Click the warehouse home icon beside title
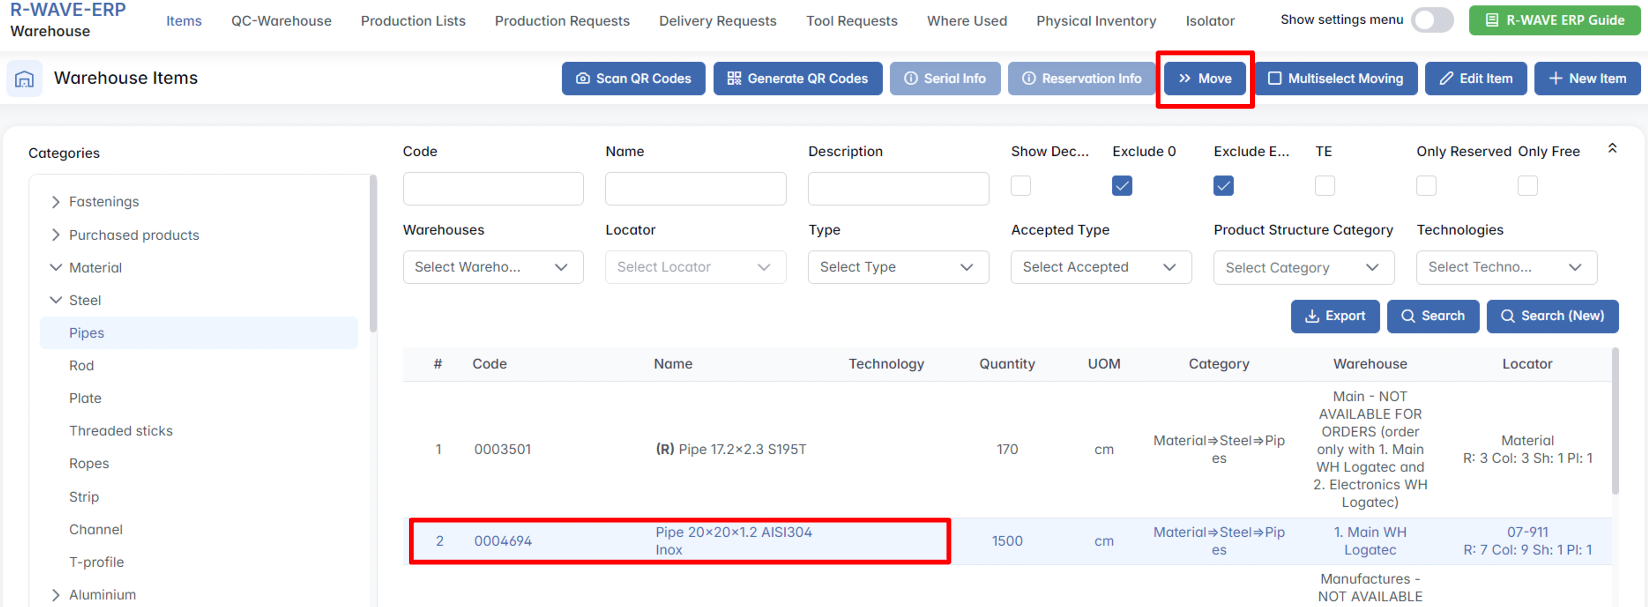 [x=25, y=79]
